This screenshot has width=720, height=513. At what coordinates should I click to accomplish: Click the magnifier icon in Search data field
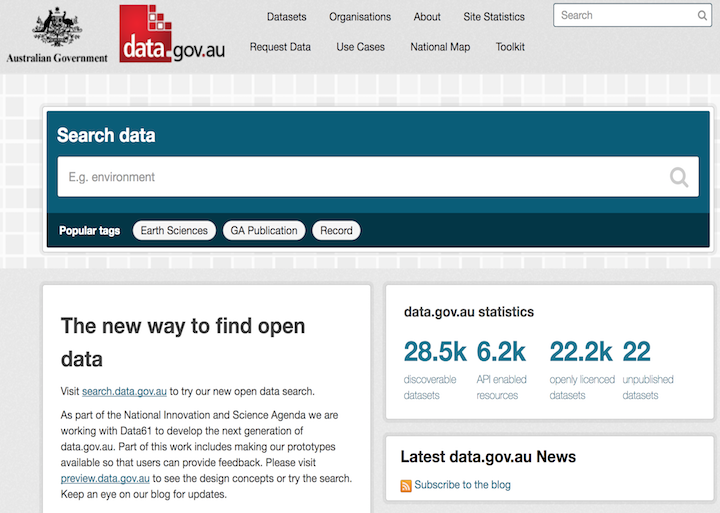coord(679,177)
